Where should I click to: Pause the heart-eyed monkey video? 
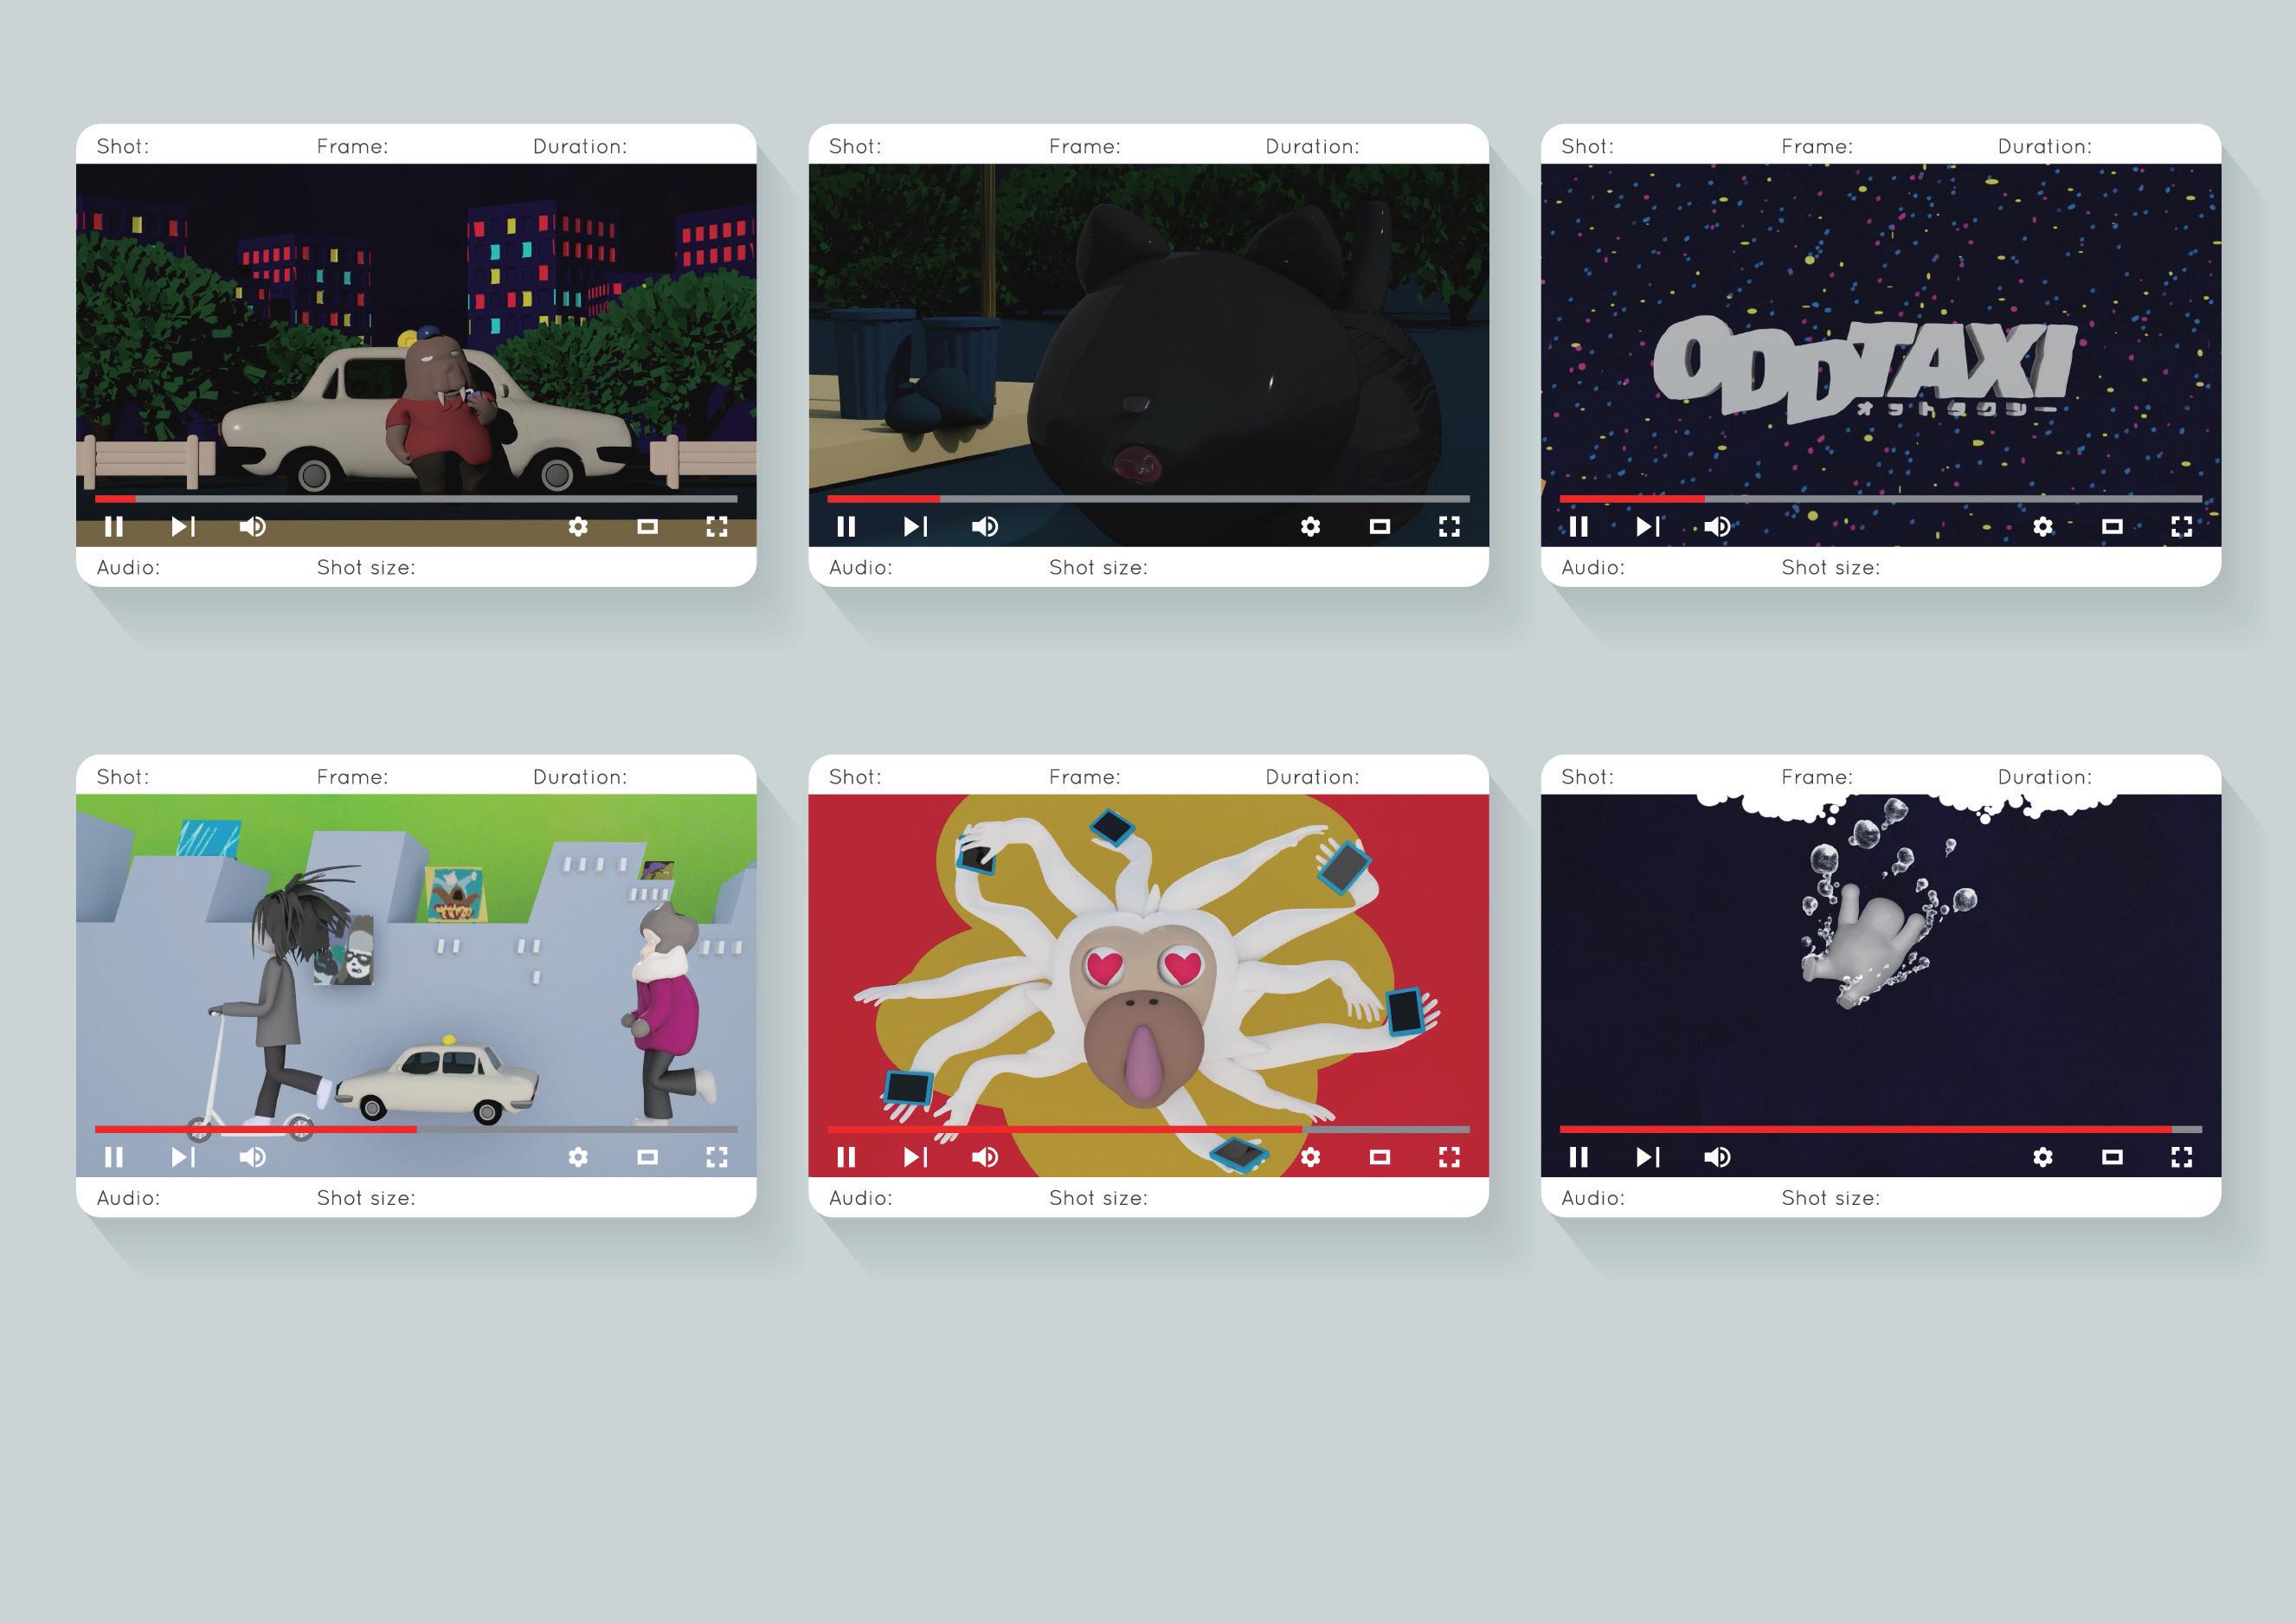(846, 1157)
